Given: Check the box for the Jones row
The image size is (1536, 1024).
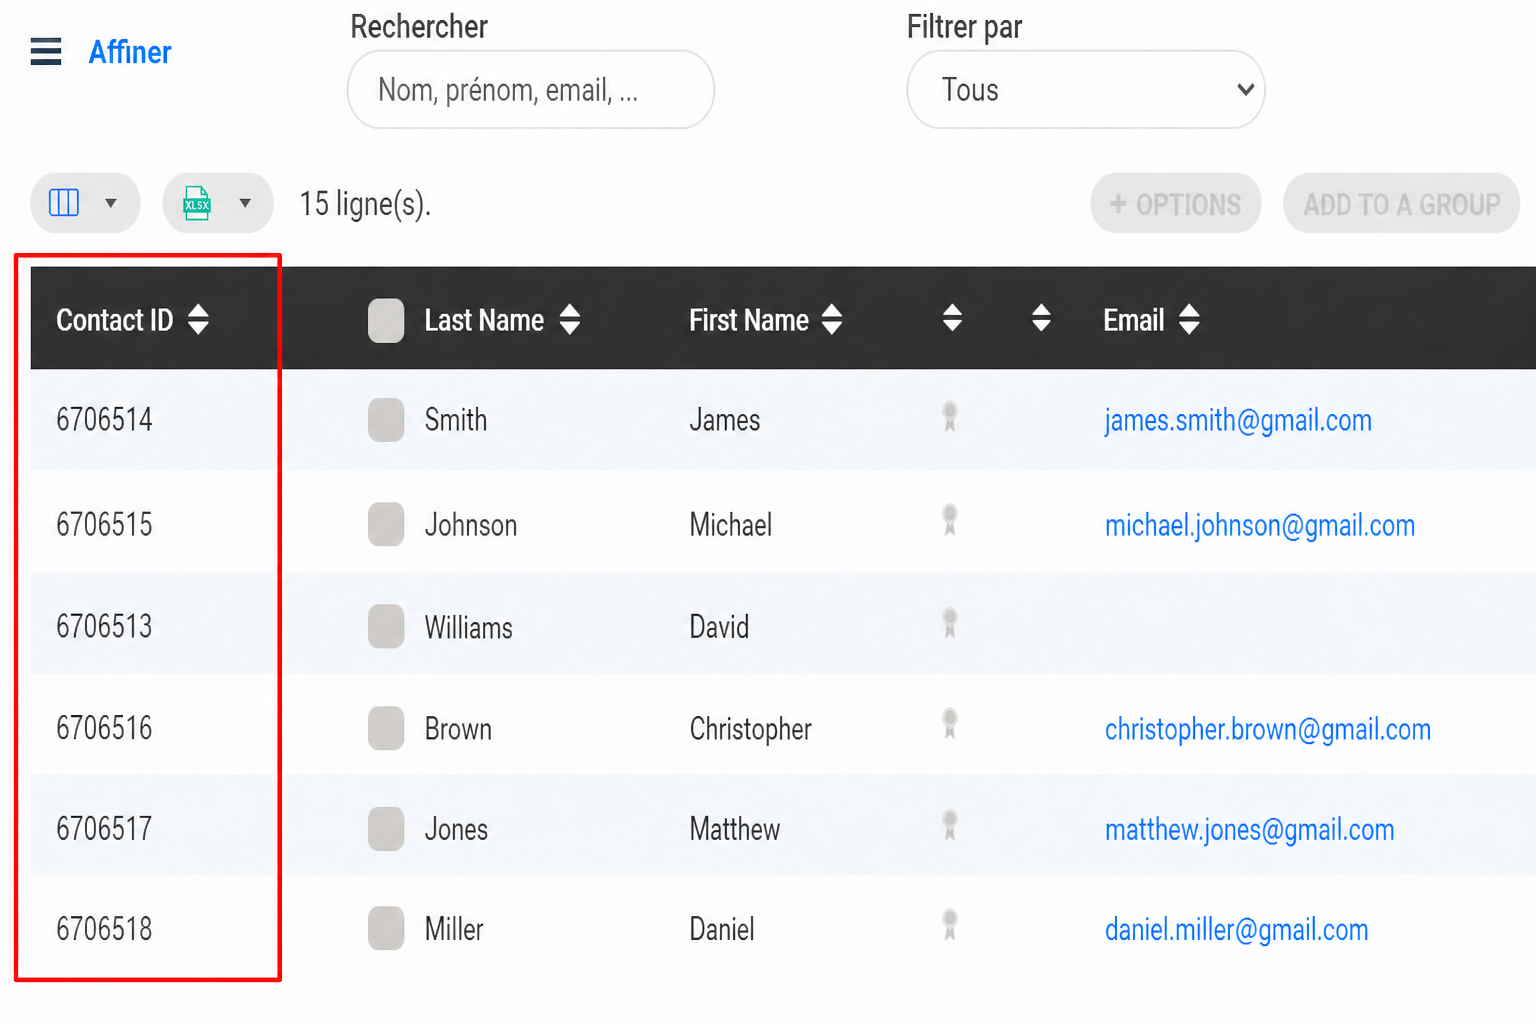Looking at the screenshot, I should [386, 829].
